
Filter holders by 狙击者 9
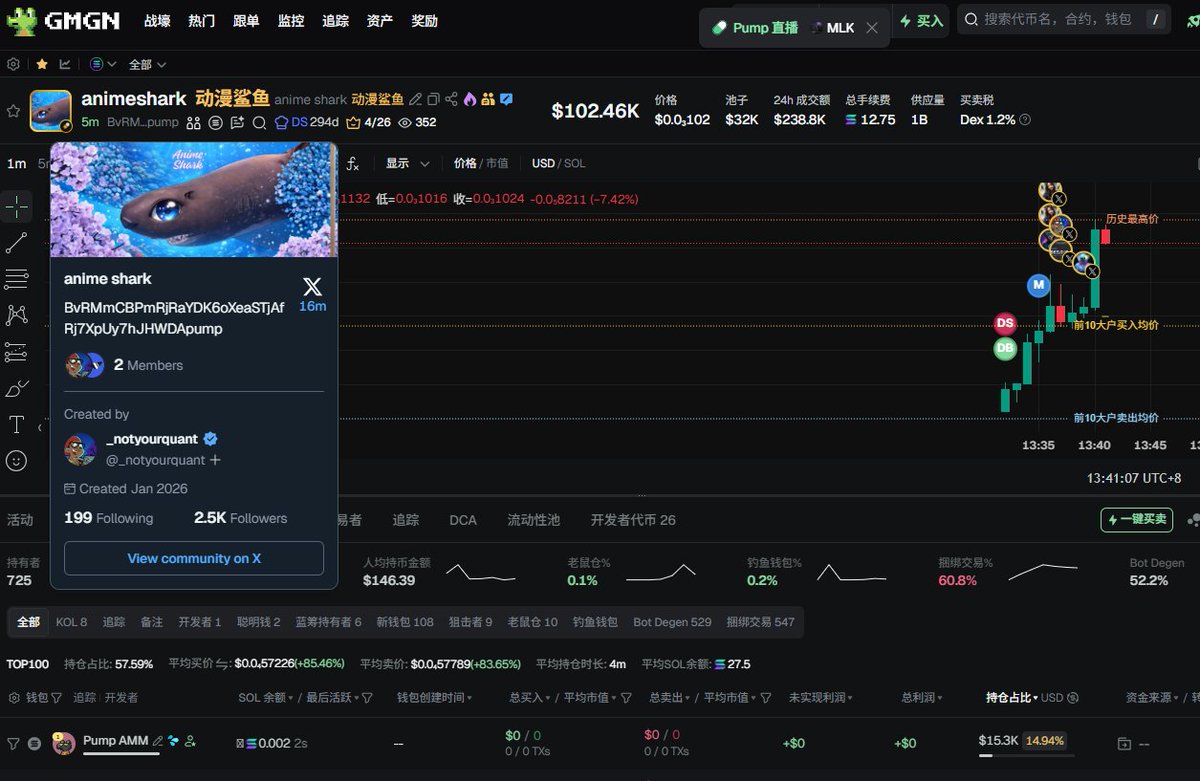(470, 622)
